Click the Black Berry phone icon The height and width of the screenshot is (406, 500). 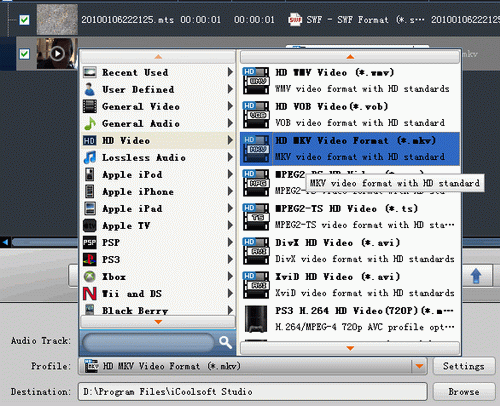click(x=90, y=309)
